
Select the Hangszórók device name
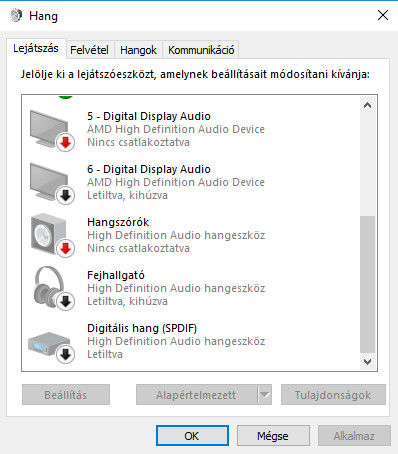point(118,222)
